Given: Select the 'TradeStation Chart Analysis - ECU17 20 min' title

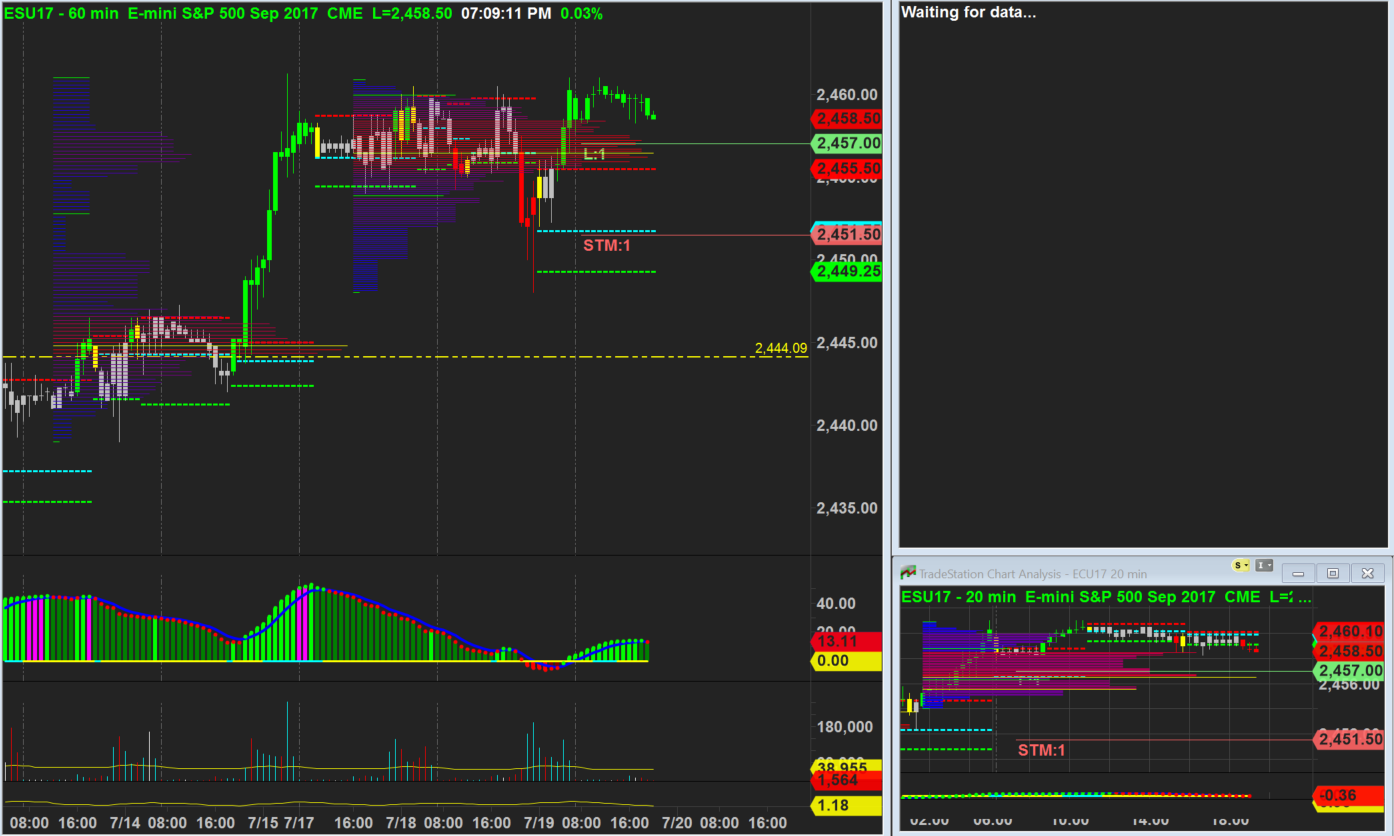Looking at the screenshot, I should (1033, 574).
